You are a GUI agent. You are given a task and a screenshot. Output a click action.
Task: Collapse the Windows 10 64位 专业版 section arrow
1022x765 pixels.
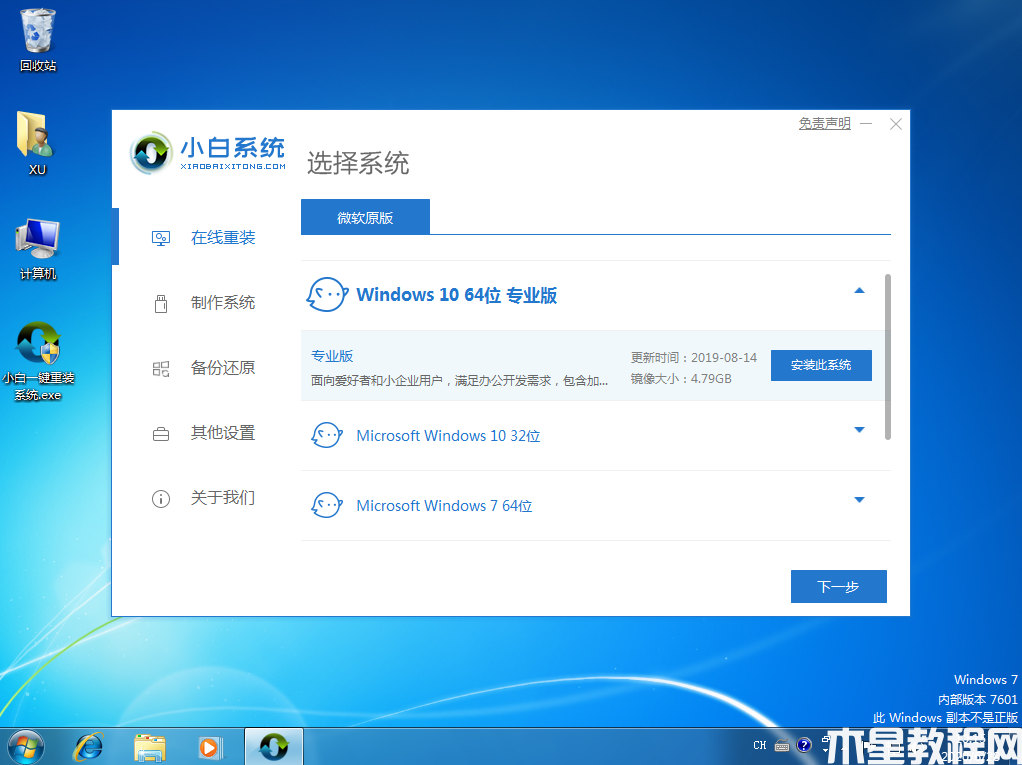pyautogui.click(x=859, y=291)
